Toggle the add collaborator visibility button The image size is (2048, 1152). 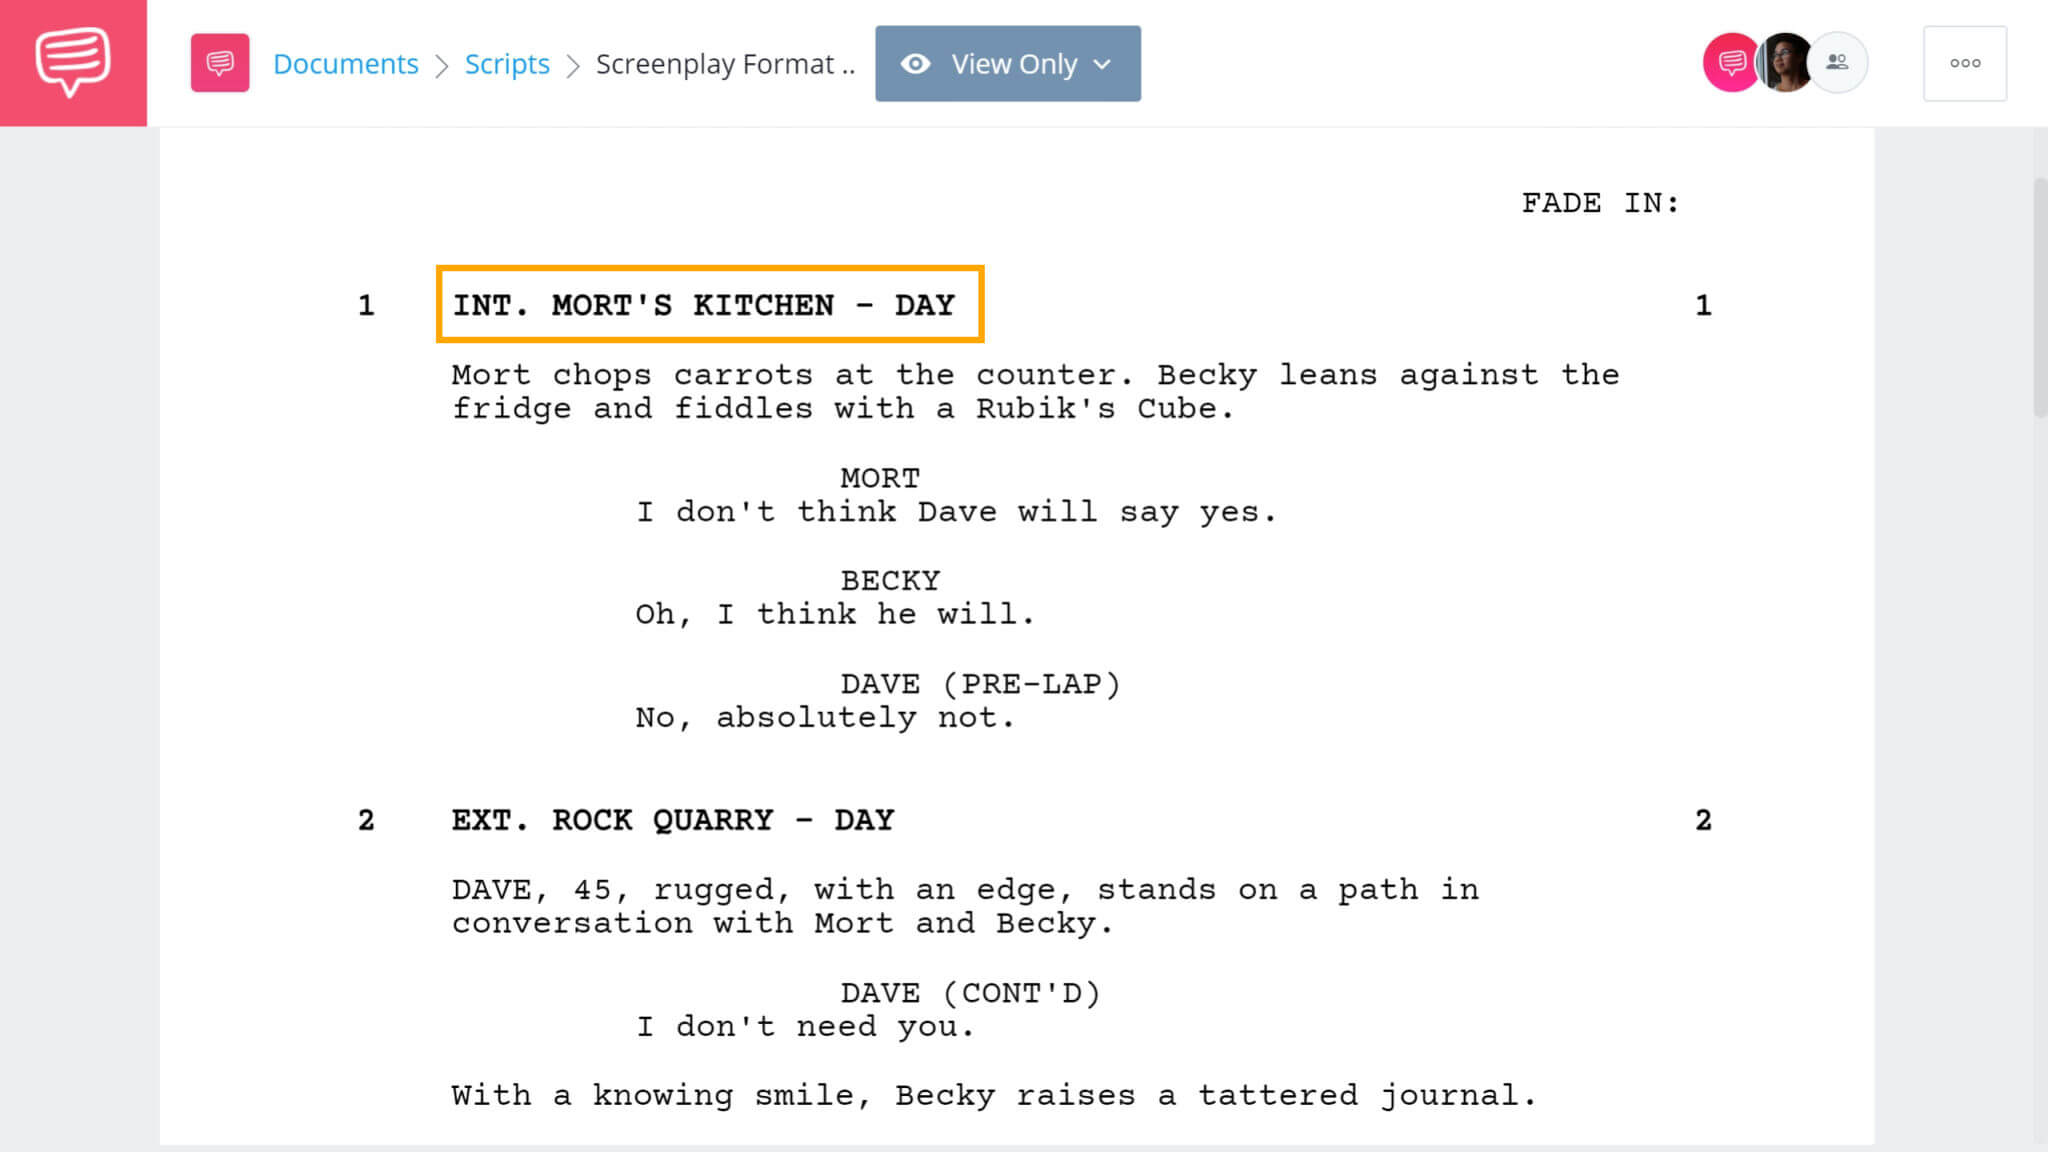coord(1837,63)
